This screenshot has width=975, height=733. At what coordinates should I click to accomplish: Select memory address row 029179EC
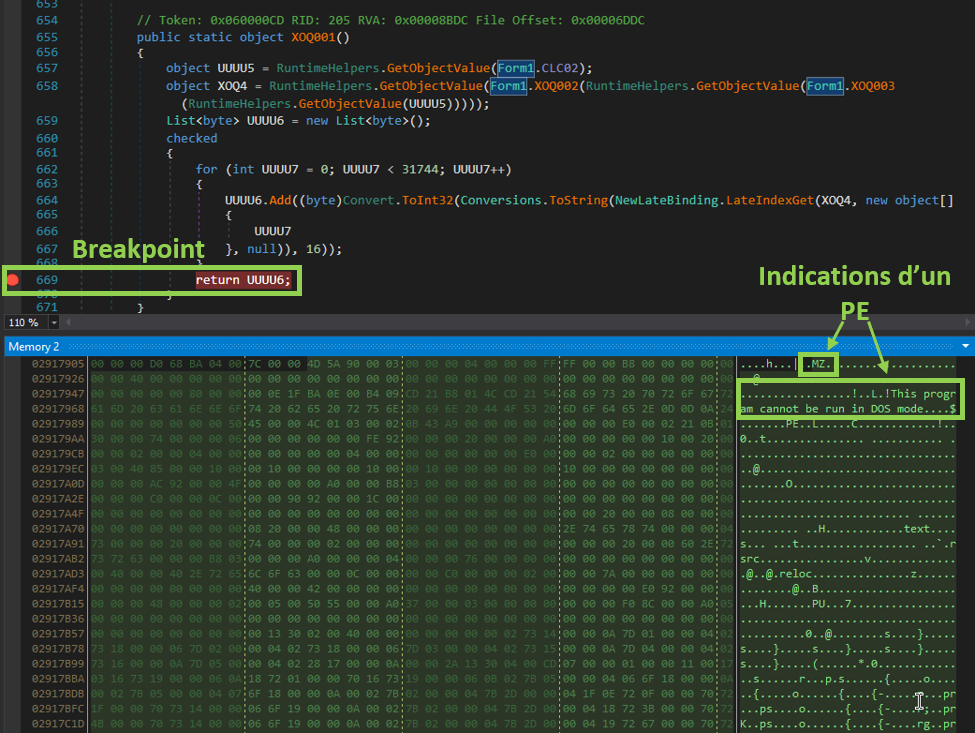57,469
